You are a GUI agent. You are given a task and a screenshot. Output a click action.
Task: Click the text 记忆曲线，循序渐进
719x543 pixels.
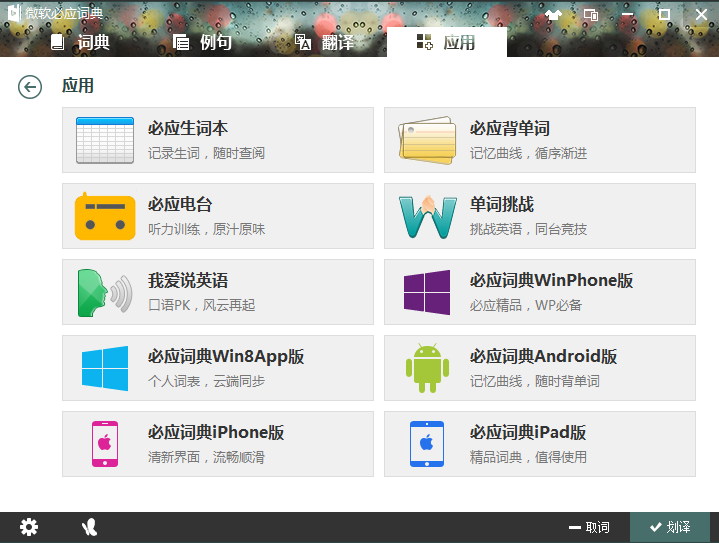click(528, 153)
